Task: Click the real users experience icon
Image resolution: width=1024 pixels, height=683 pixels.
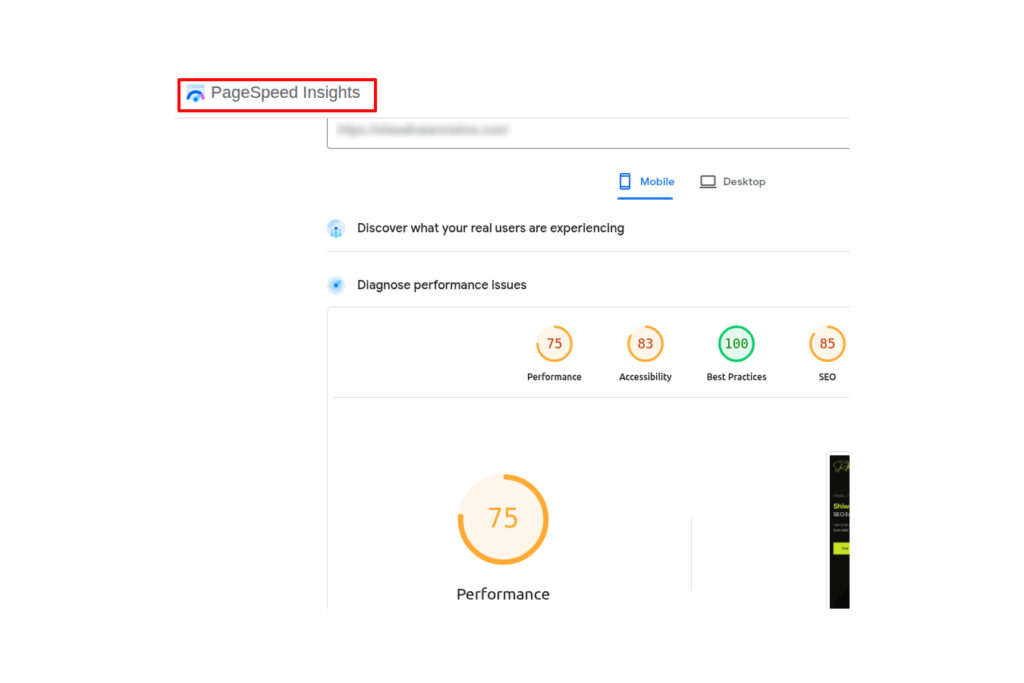Action: 336,229
